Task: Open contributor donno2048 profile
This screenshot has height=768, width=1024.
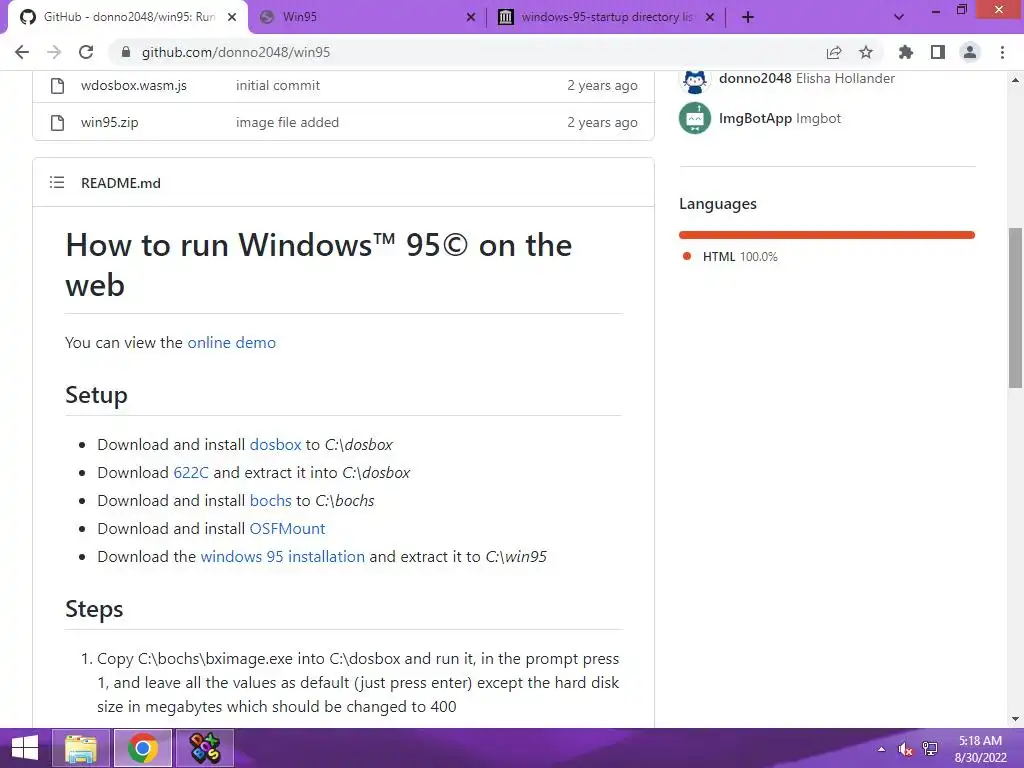Action: (x=755, y=78)
